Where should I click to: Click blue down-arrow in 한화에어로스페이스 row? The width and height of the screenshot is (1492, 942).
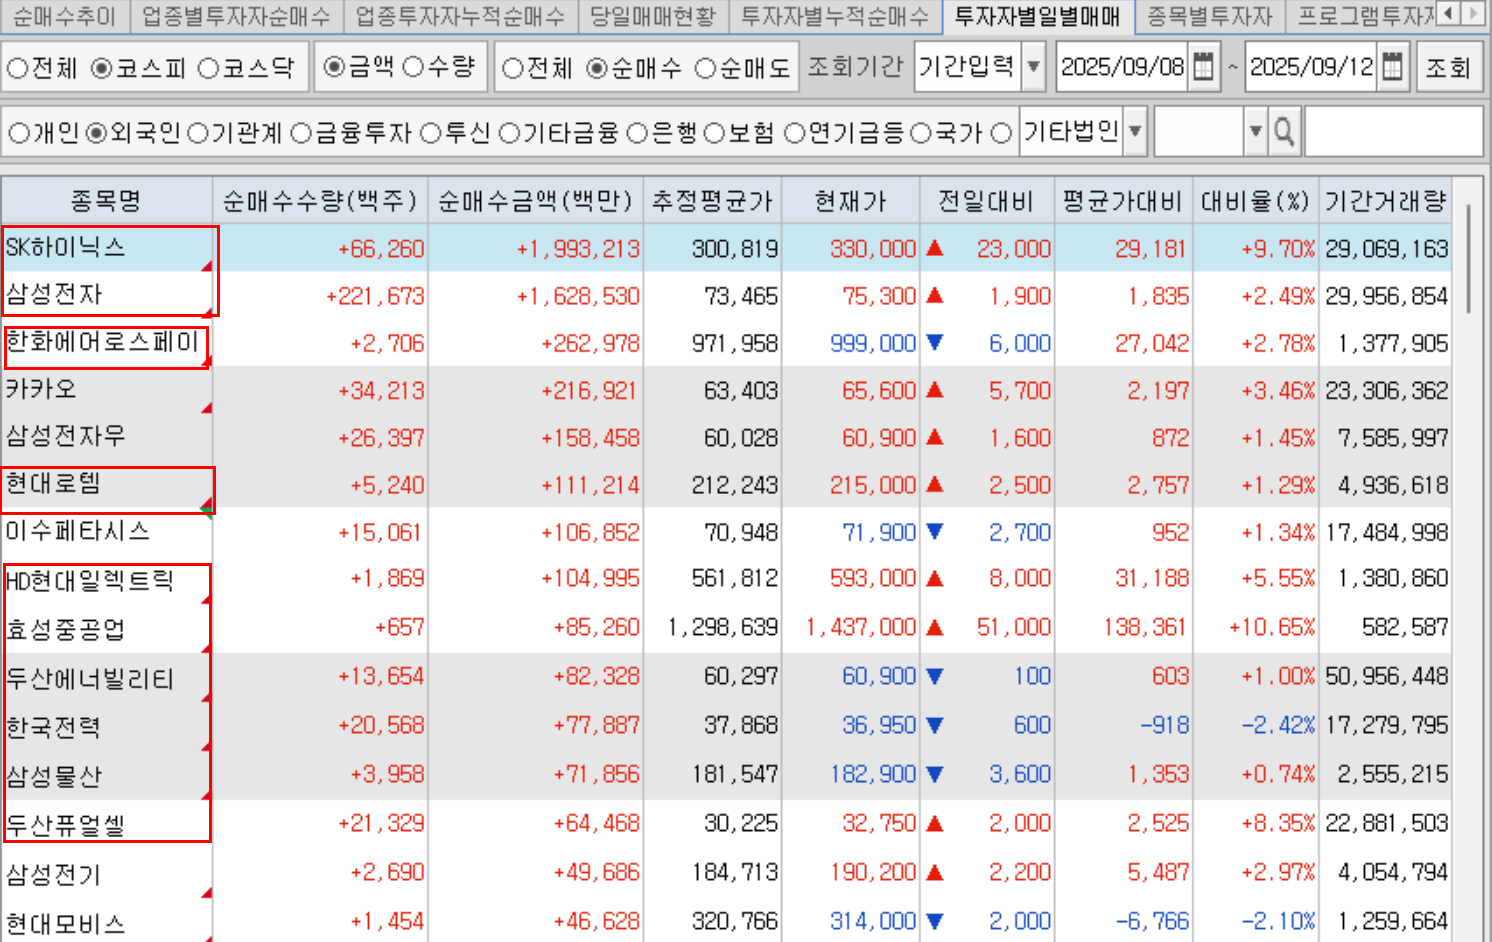[x=935, y=343]
